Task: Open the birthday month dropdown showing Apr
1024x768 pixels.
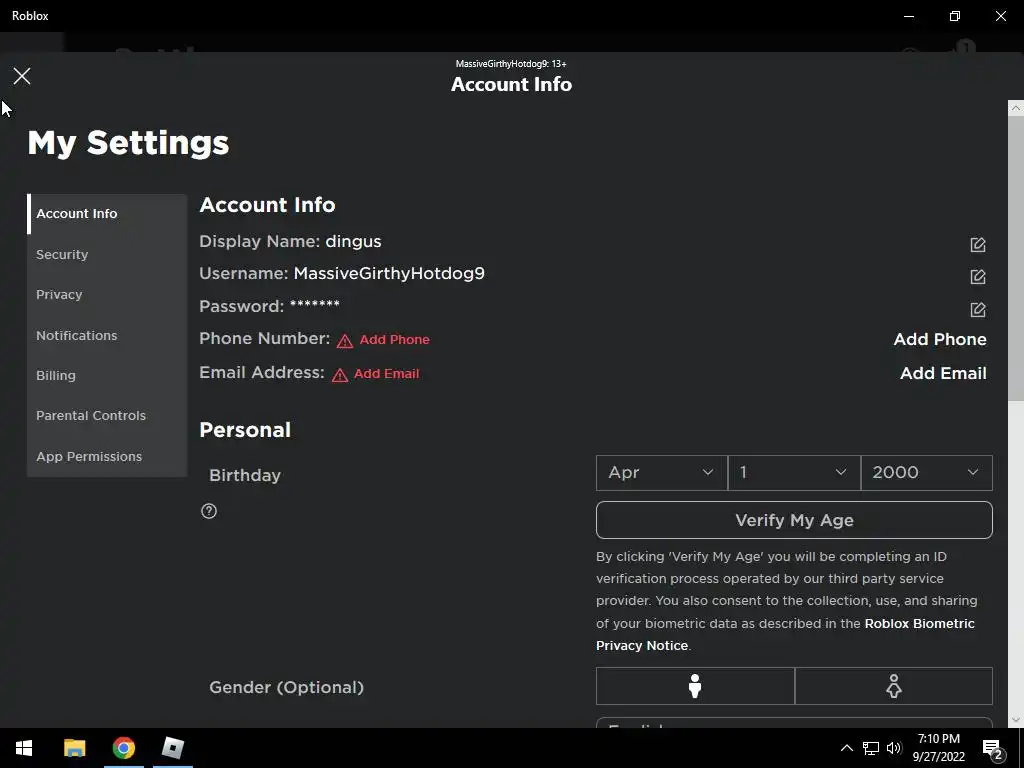Action: [x=662, y=472]
